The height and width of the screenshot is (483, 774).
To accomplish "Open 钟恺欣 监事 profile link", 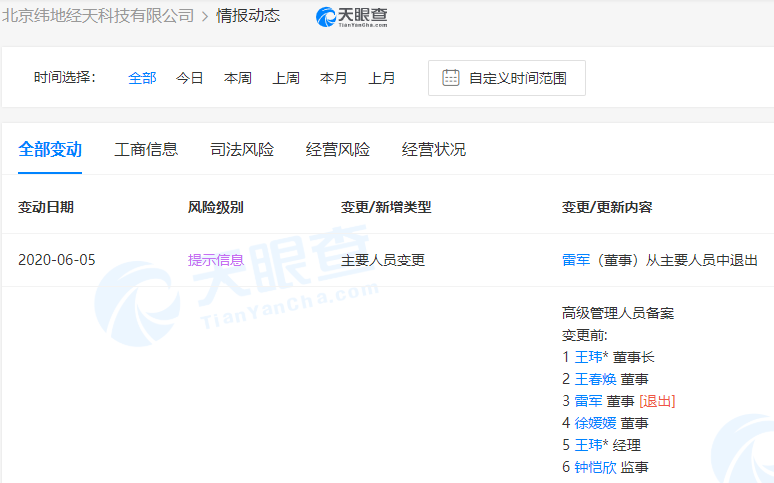I will pos(595,467).
